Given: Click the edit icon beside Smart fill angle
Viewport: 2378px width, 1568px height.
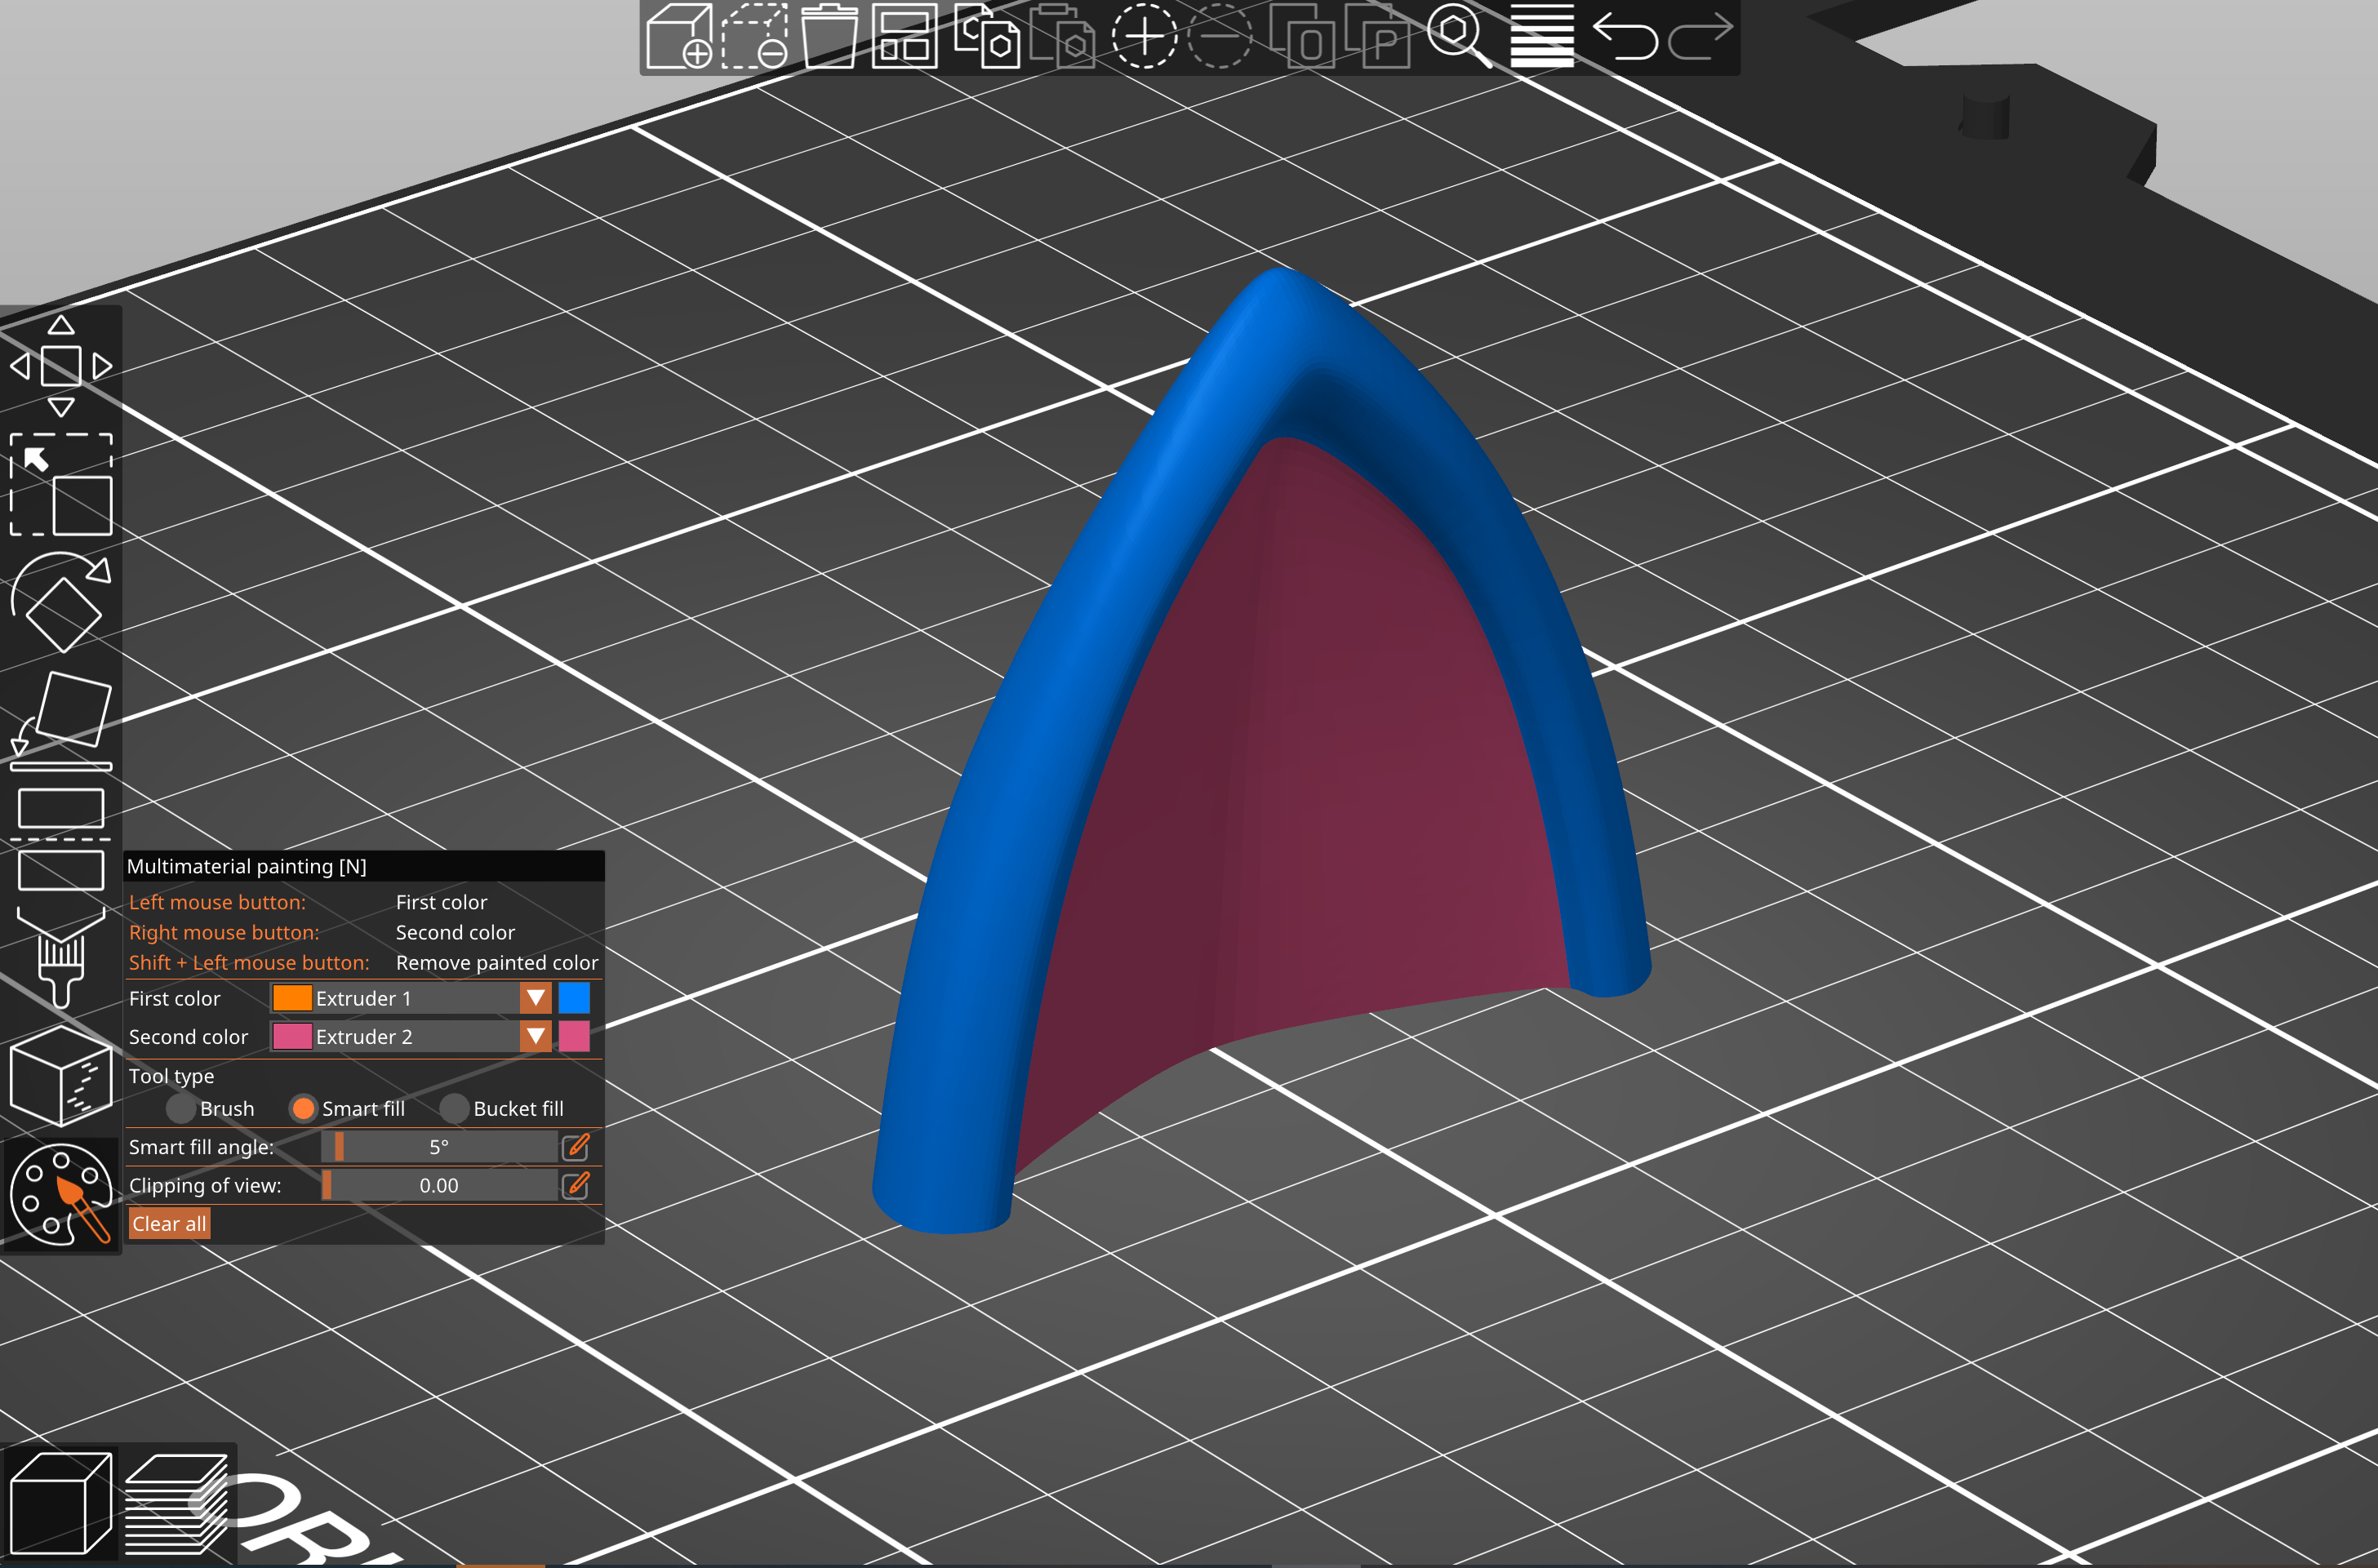Looking at the screenshot, I should (576, 1147).
